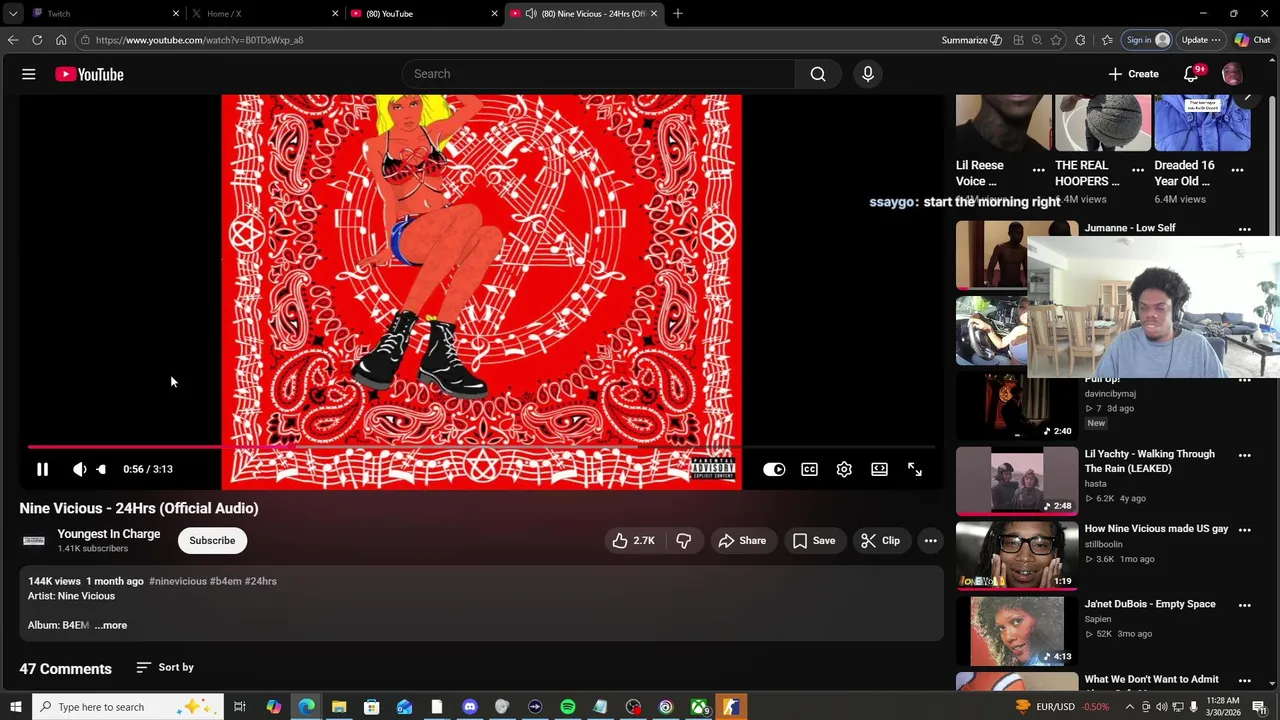Open Lil Yachty Walking Through The Rain thumbnail

(1016, 480)
